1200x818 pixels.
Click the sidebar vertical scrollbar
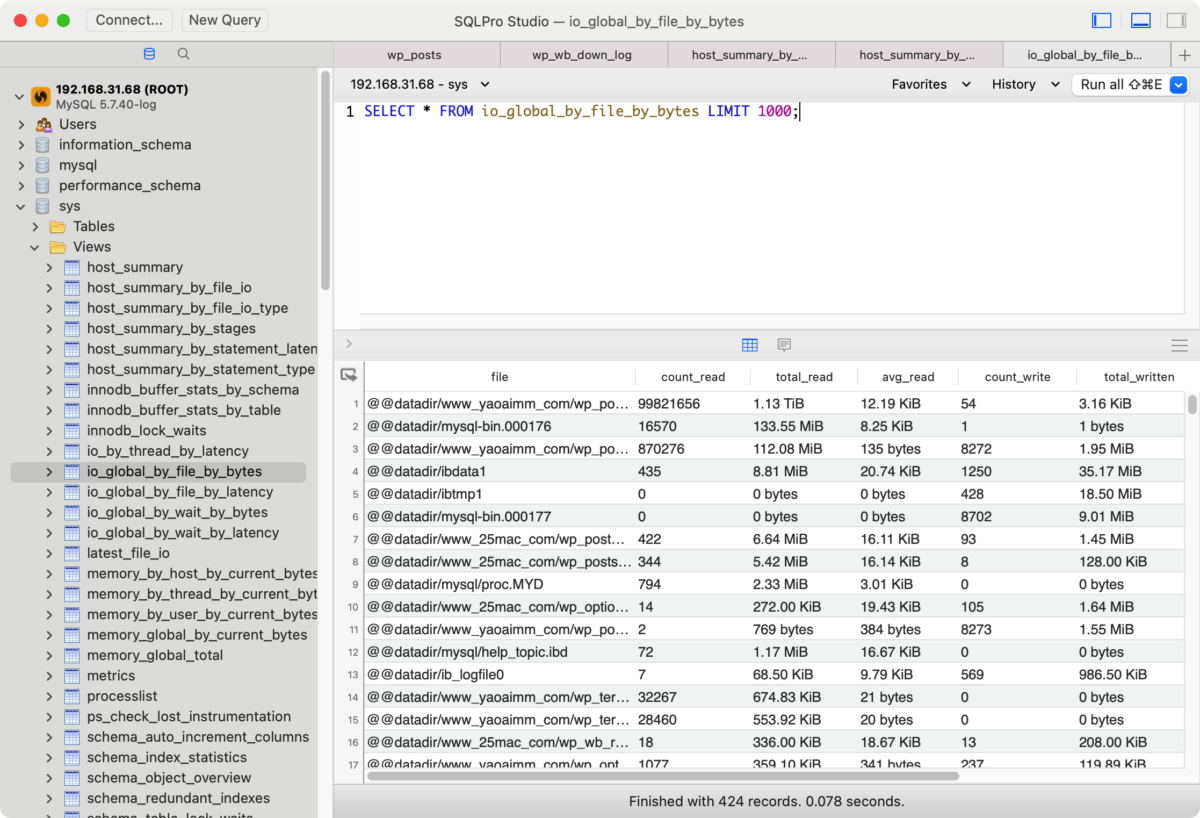325,180
